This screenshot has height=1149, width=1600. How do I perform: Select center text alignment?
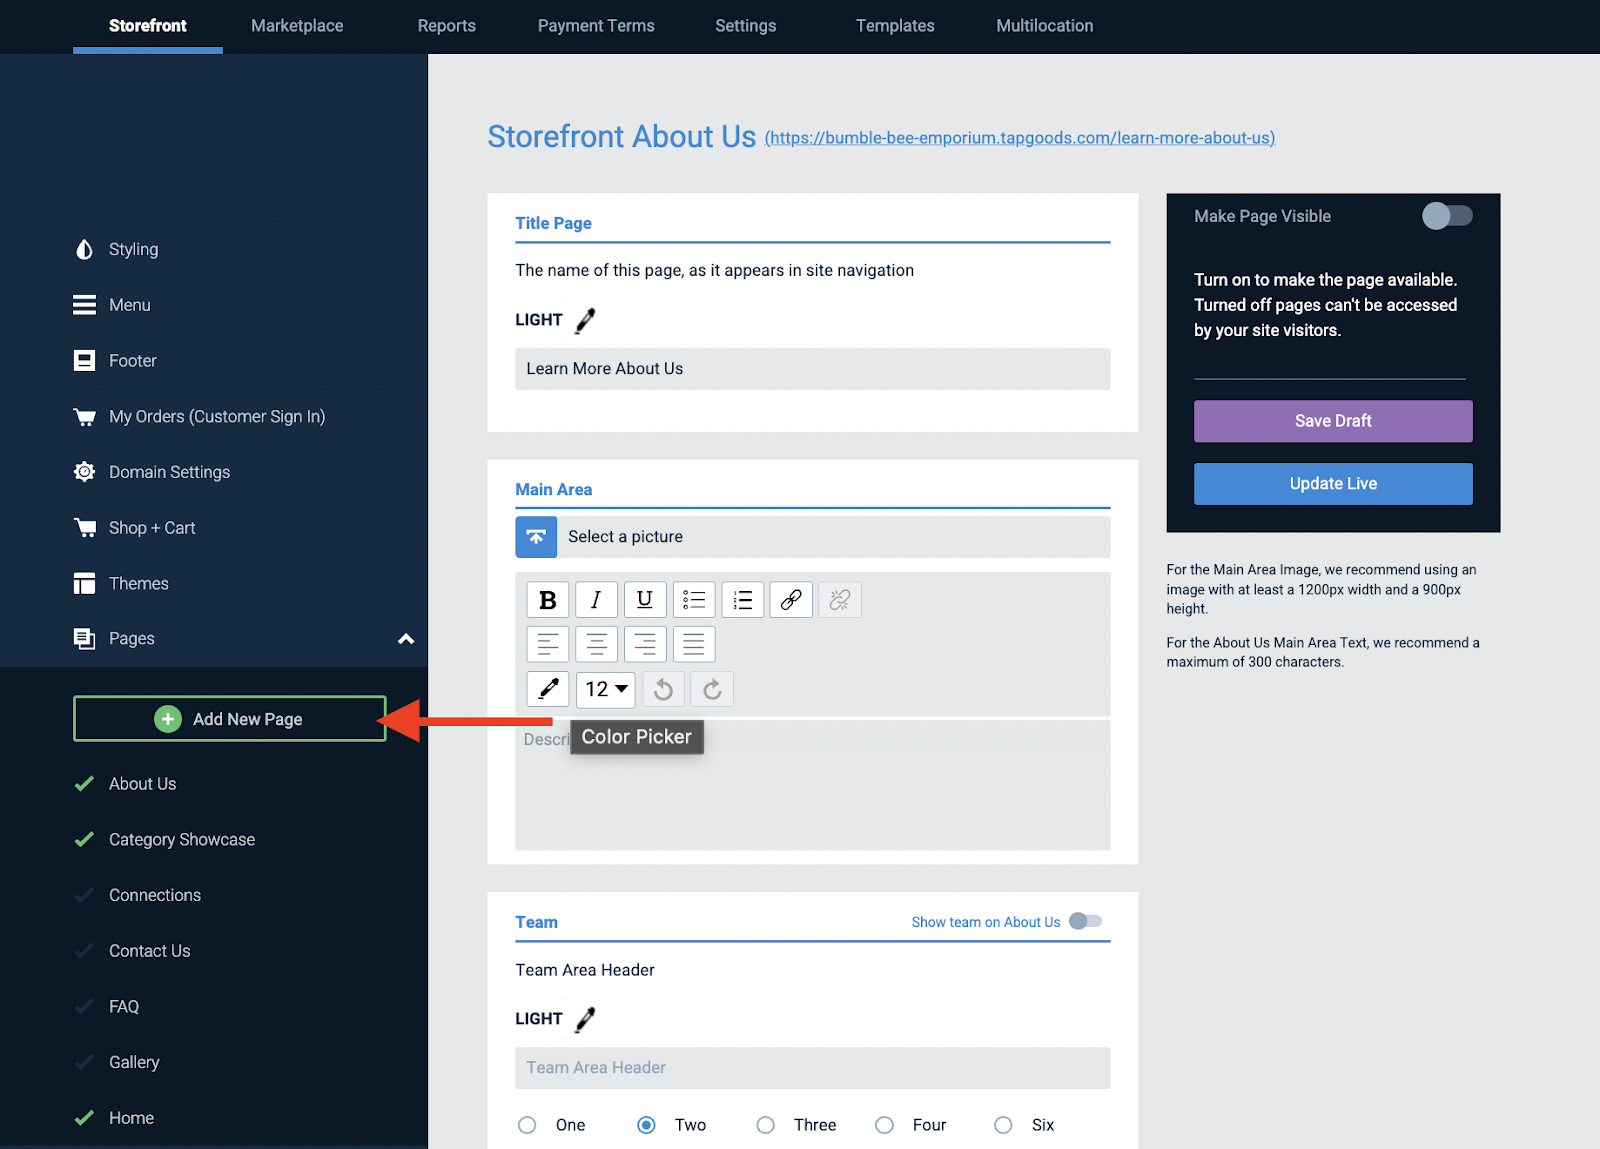point(596,643)
